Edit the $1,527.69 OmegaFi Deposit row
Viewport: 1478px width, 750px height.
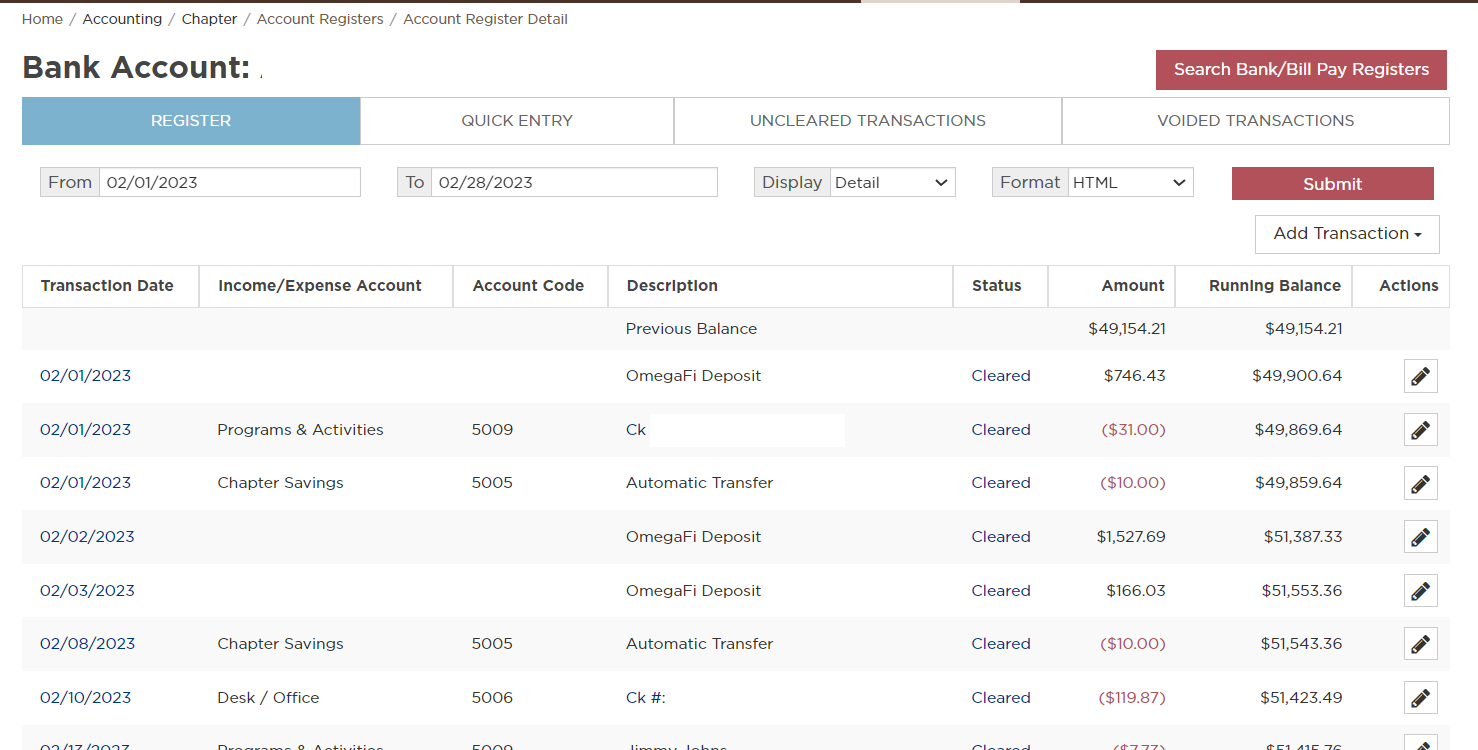pos(1420,537)
